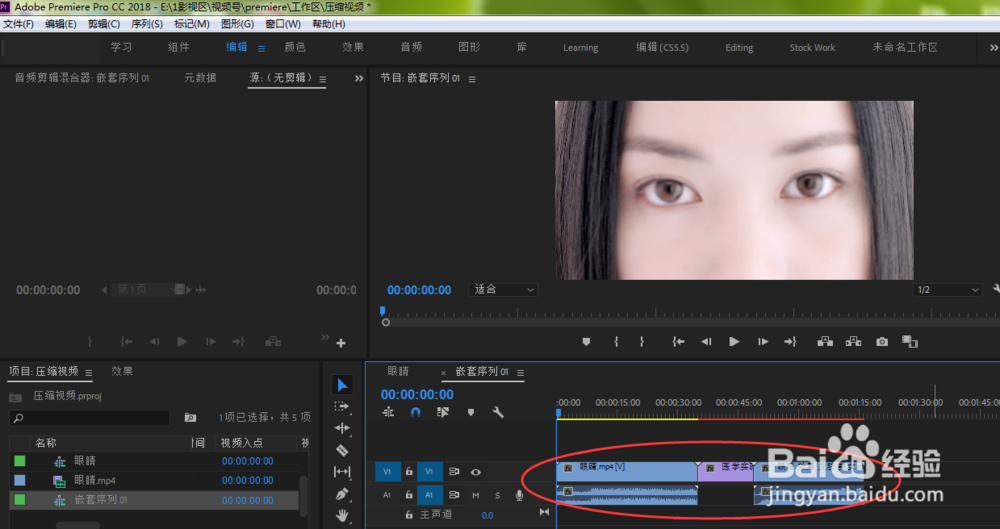1000x529 pixels.
Task: Click the Extract button in Program monitor
Action: pos(853,342)
